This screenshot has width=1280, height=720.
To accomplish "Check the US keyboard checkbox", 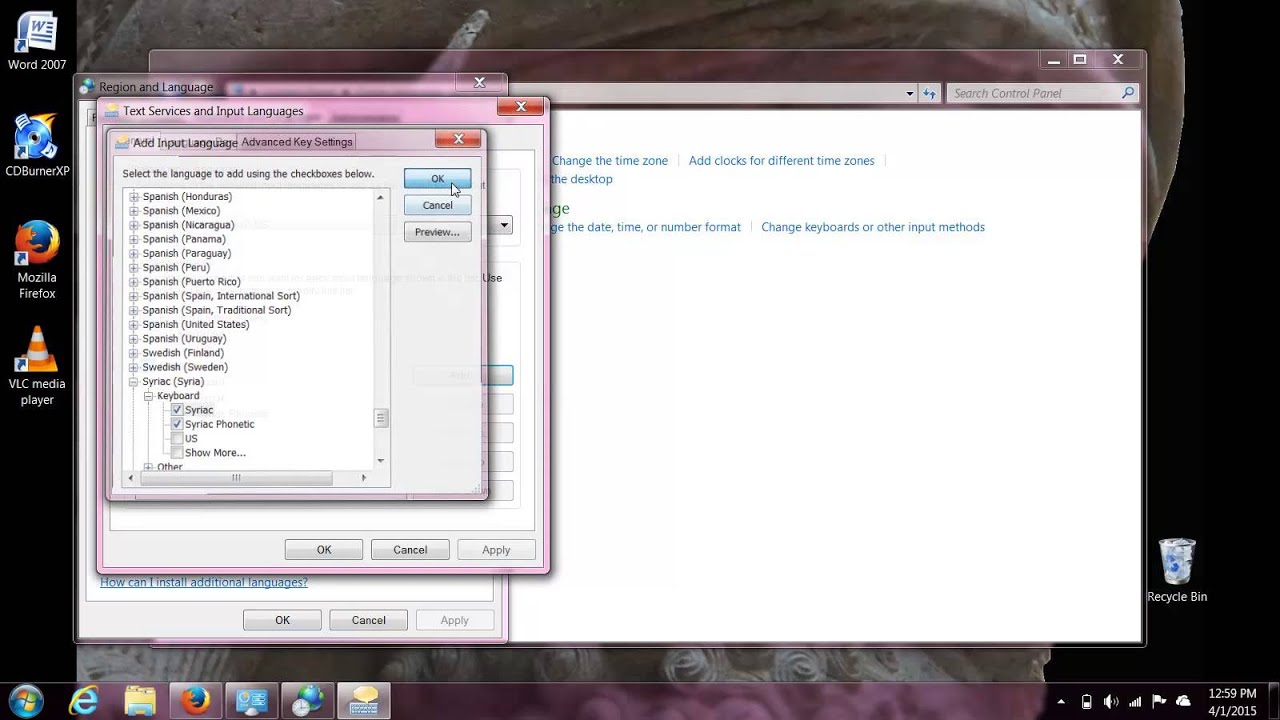I will [x=177, y=438].
